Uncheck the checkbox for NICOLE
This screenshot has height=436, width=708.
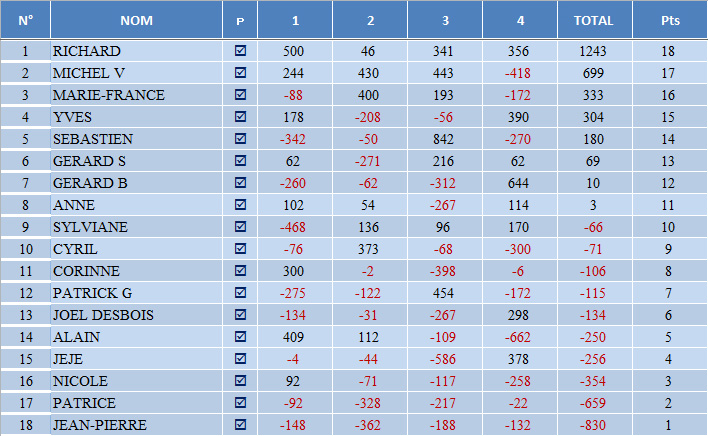coord(240,381)
